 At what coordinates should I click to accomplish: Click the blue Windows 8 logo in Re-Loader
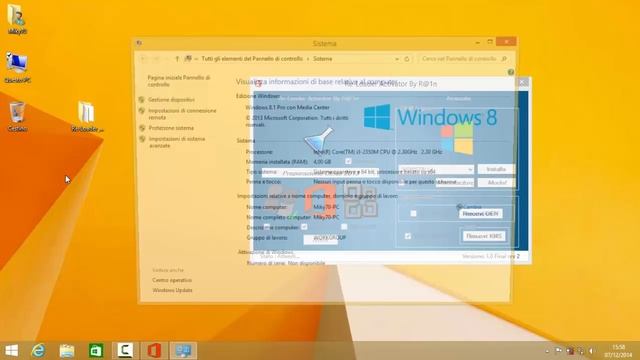point(430,117)
